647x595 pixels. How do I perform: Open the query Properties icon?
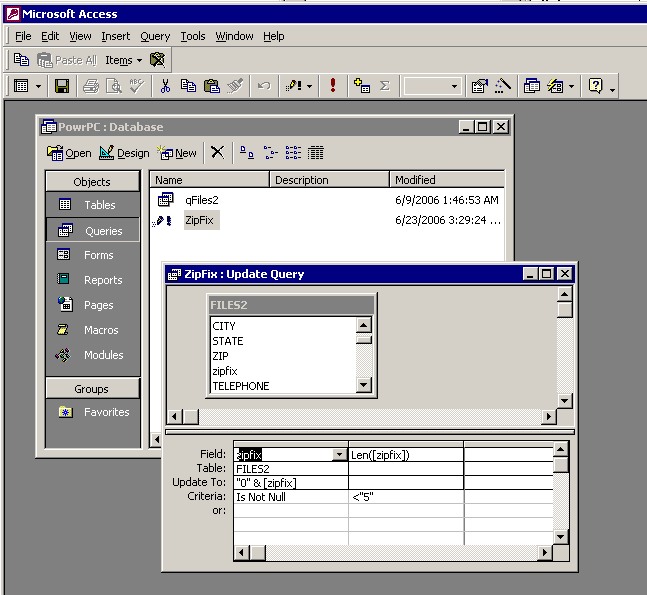point(479,86)
